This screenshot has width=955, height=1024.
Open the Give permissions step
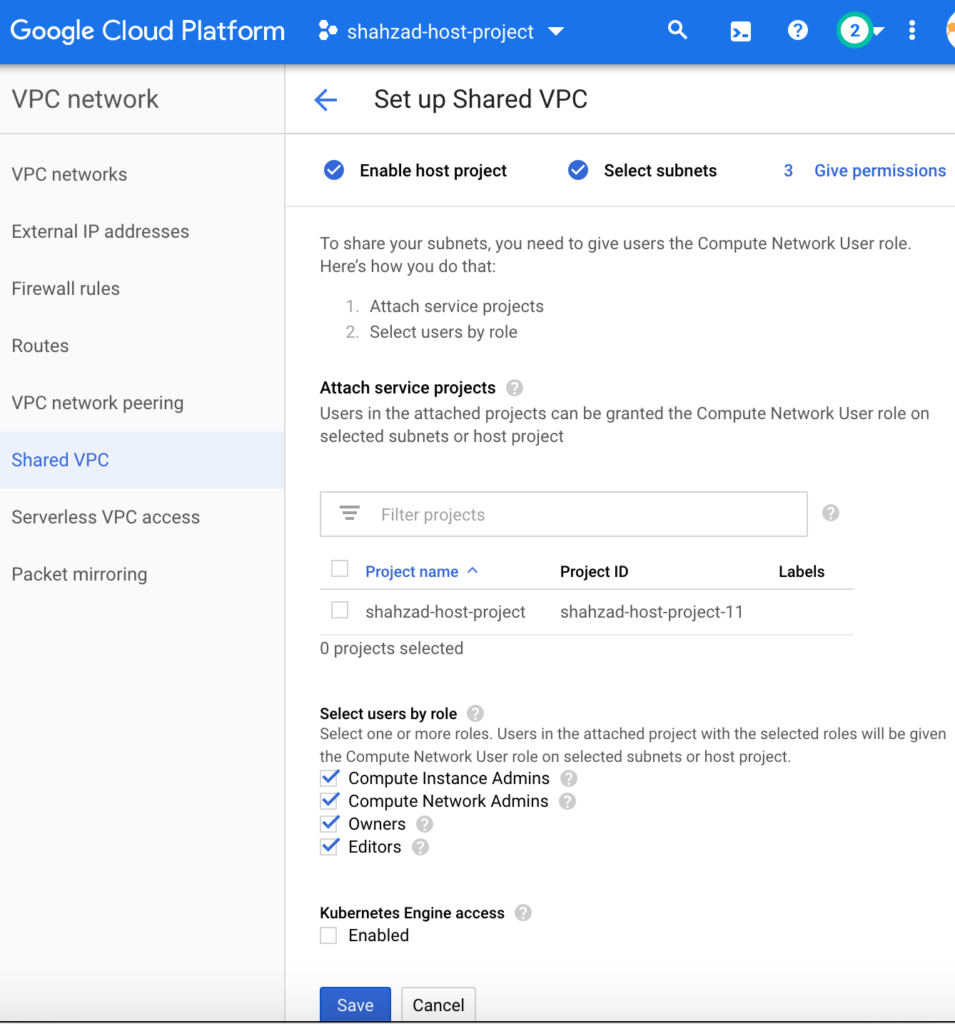[x=879, y=170]
